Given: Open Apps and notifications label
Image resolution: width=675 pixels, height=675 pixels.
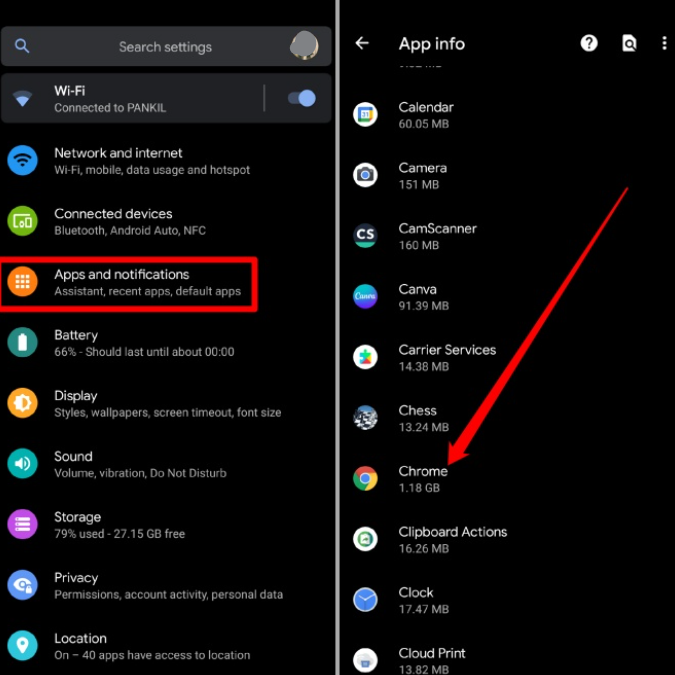Looking at the screenshot, I should (x=122, y=274).
